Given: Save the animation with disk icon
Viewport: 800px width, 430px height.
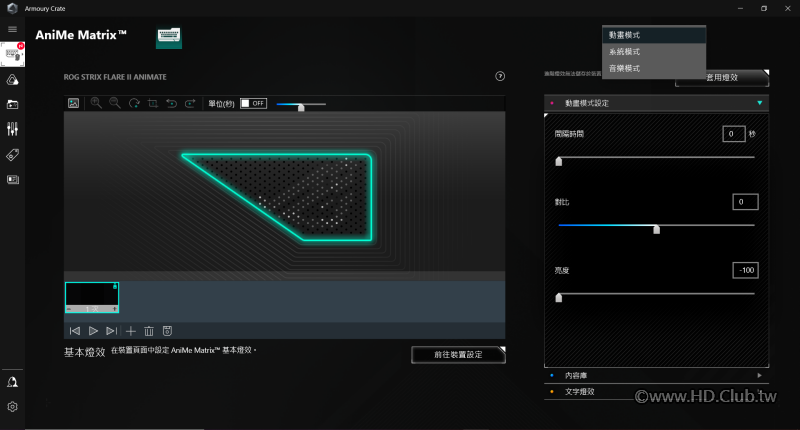Looking at the screenshot, I should tap(167, 331).
